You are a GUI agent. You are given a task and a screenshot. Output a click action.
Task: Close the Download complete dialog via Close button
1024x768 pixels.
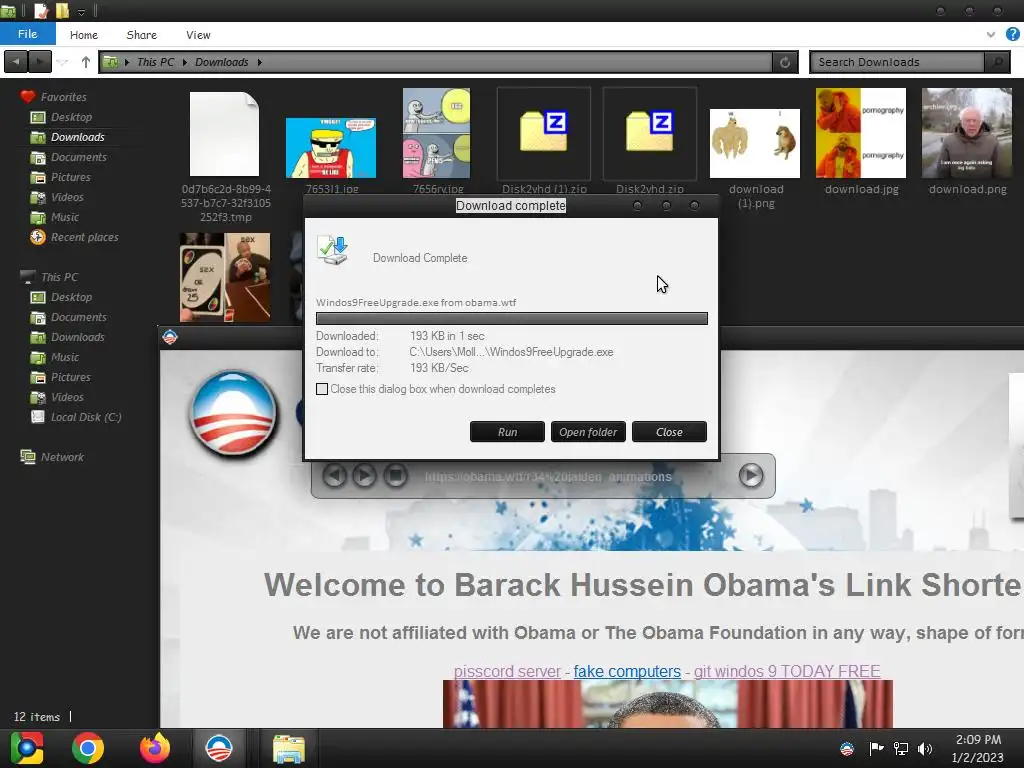tap(669, 432)
